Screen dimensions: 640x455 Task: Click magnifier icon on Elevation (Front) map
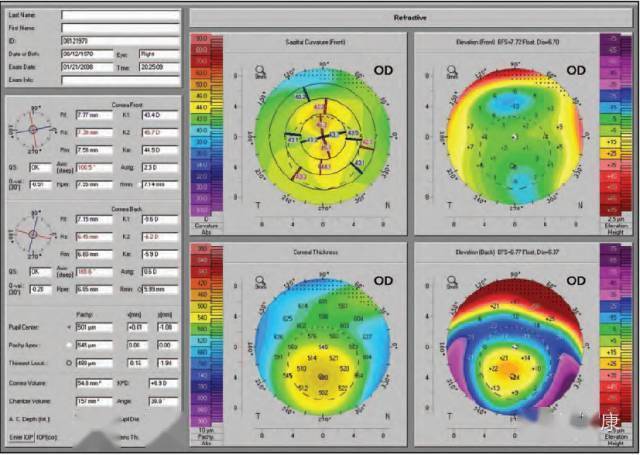[x=454, y=72]
